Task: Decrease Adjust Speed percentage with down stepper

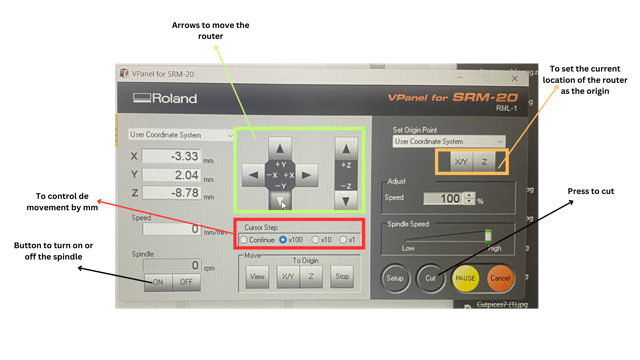Action: click(x=469, y=202)
